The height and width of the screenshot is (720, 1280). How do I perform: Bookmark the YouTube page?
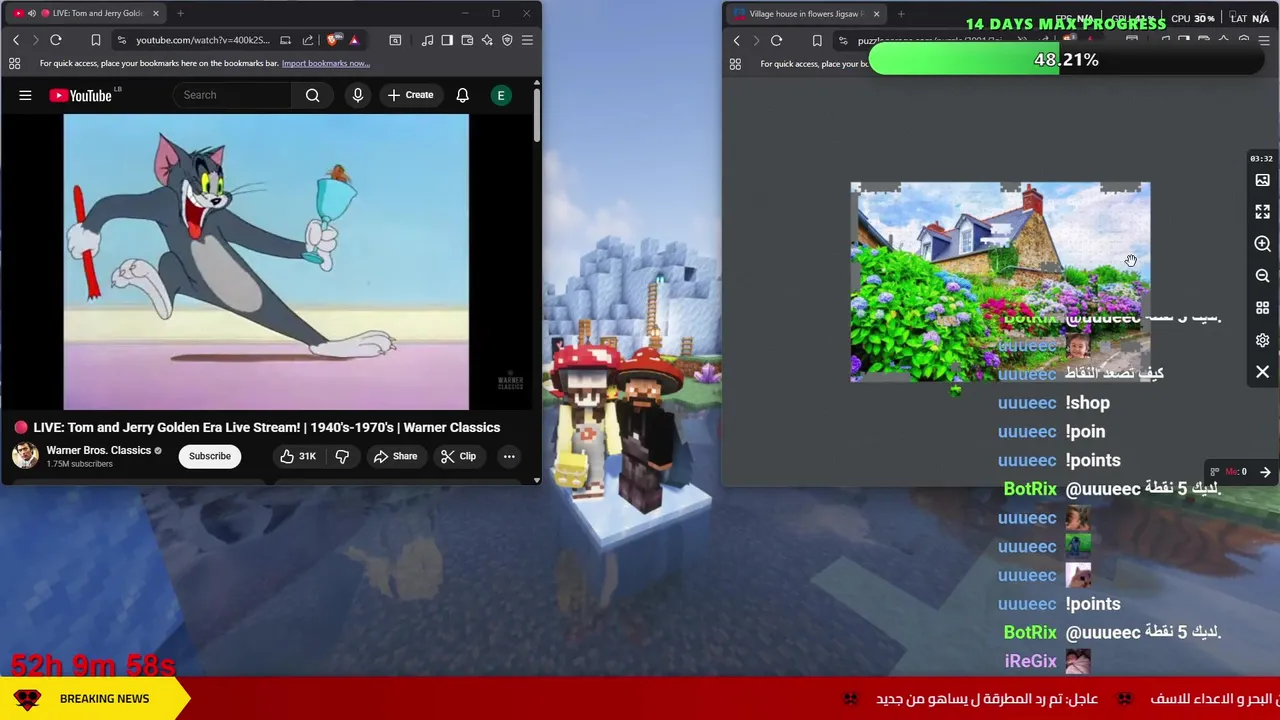96,40
